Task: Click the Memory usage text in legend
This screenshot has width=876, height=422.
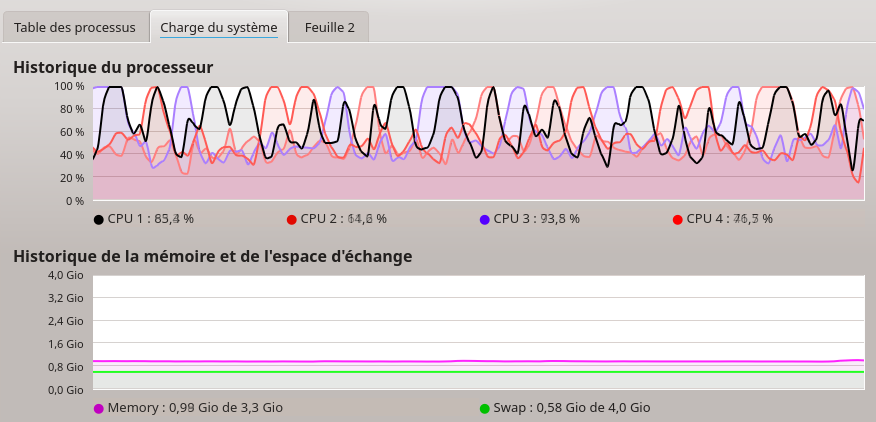Action: pyautogui.click(x=195, y=408)
